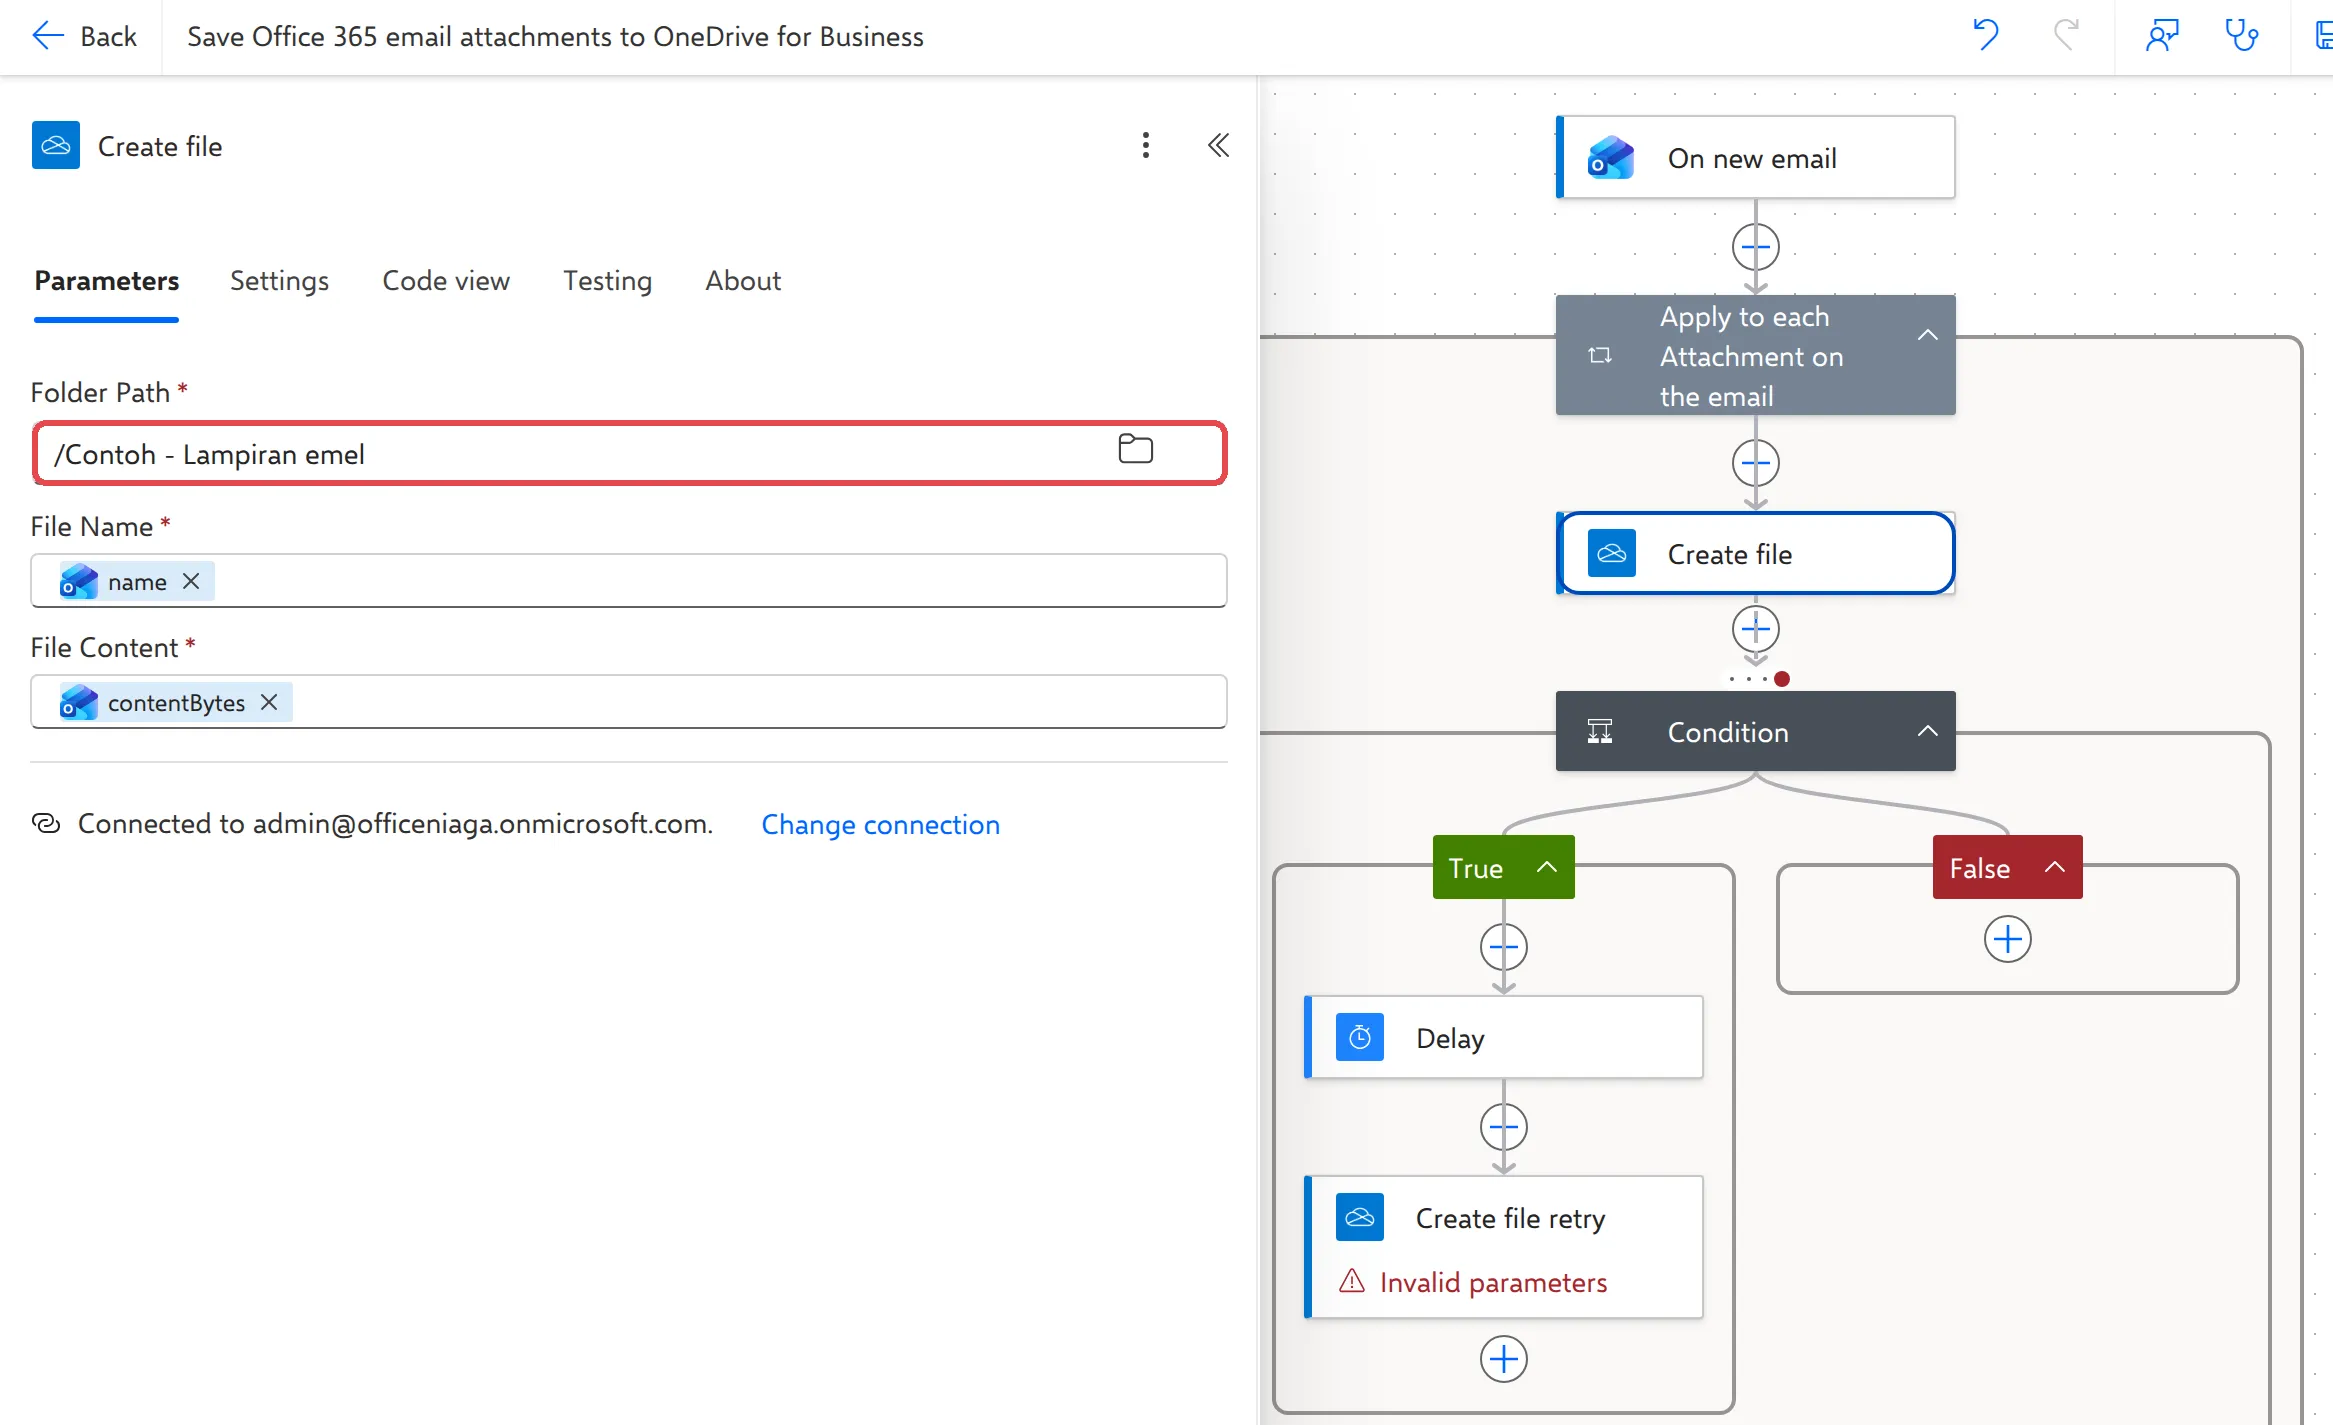Image resolution: width=2333 pixels, height=1425 pixels.
Task: Collapse the True branch
Action: [x=1546, y=867]
